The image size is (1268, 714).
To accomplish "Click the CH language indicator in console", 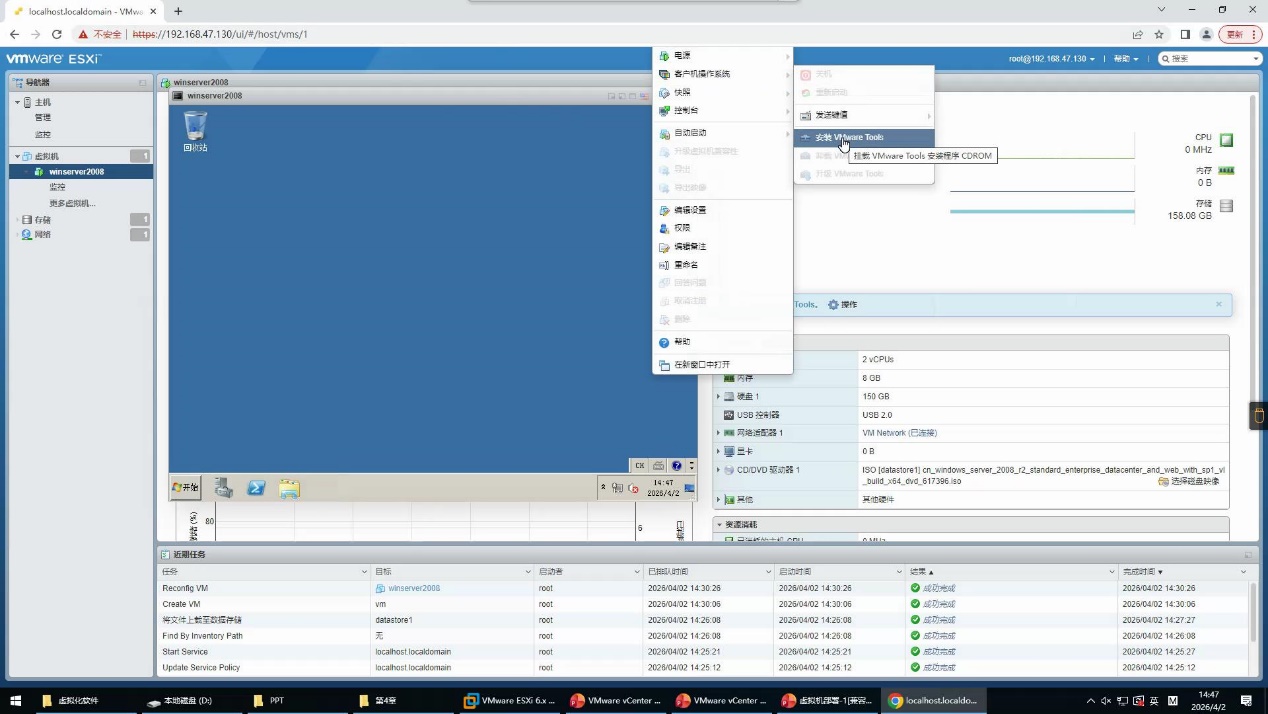I will [x=640, y=466].
